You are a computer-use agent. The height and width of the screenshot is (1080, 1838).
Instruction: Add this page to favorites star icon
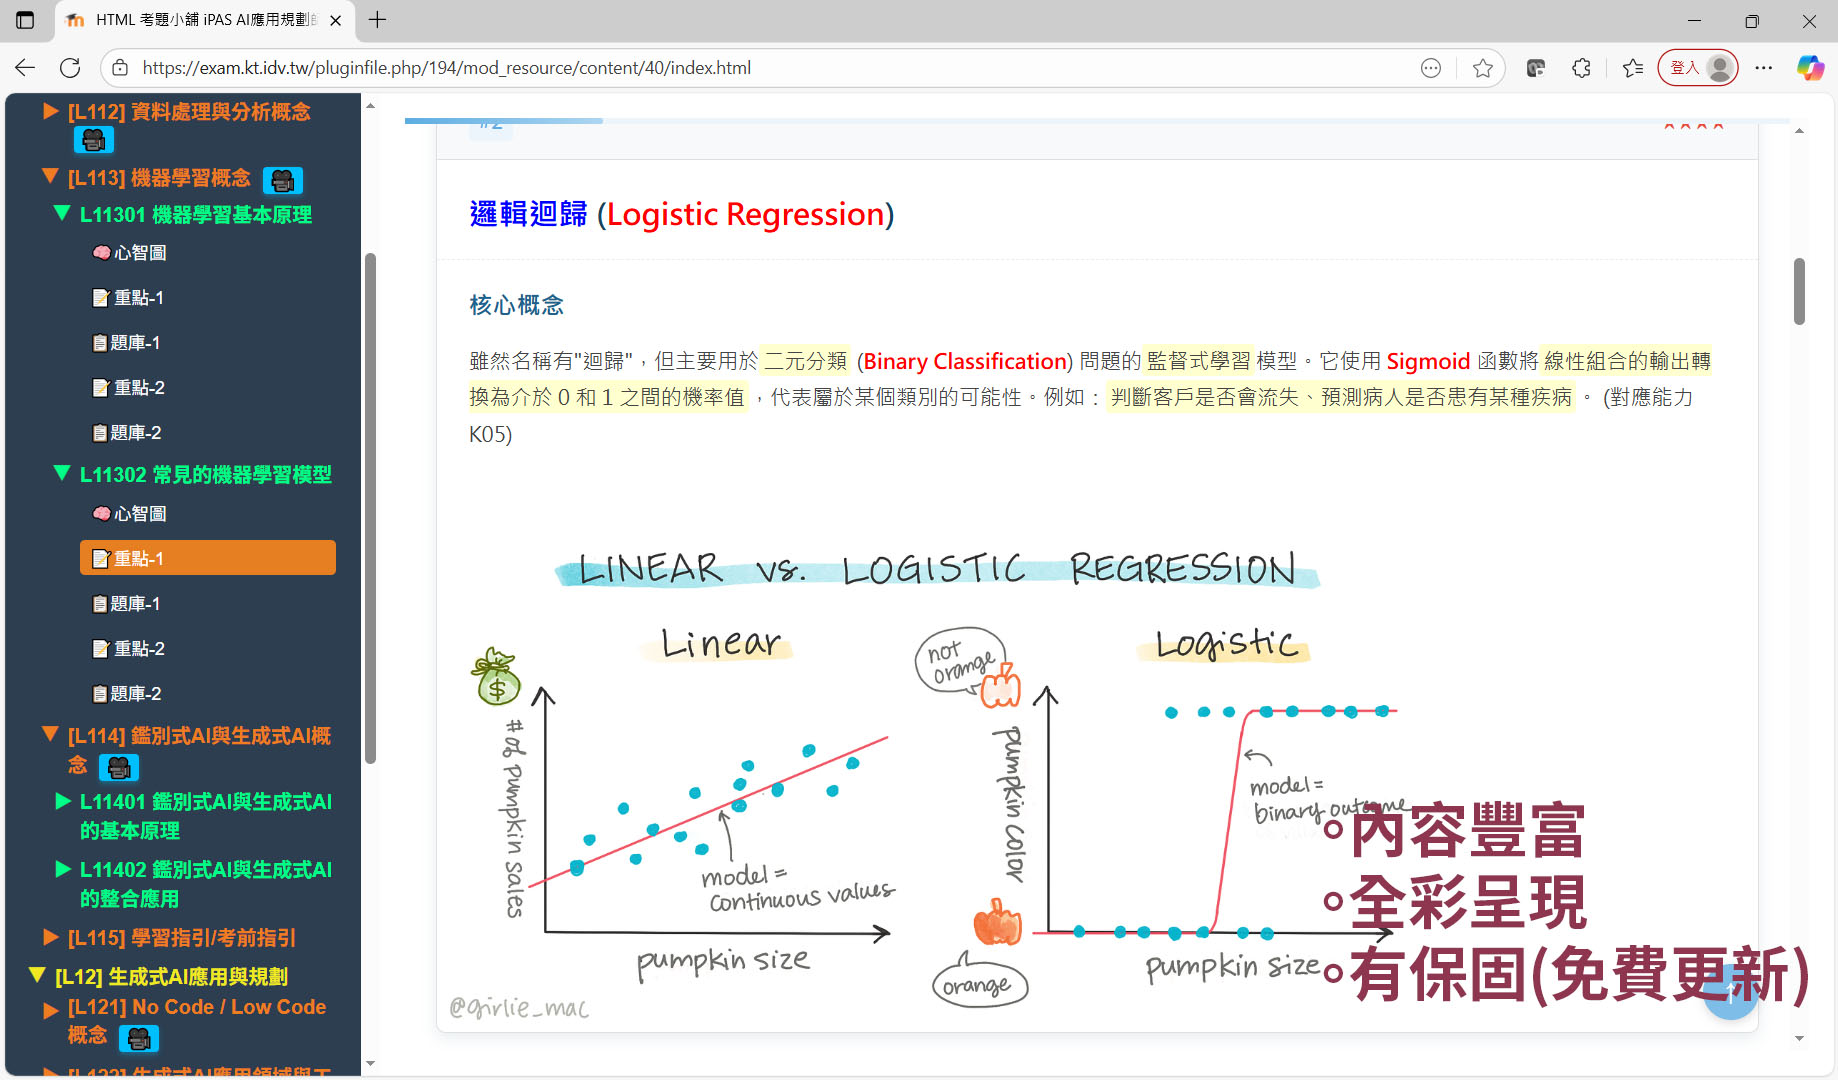[1482, 68]
